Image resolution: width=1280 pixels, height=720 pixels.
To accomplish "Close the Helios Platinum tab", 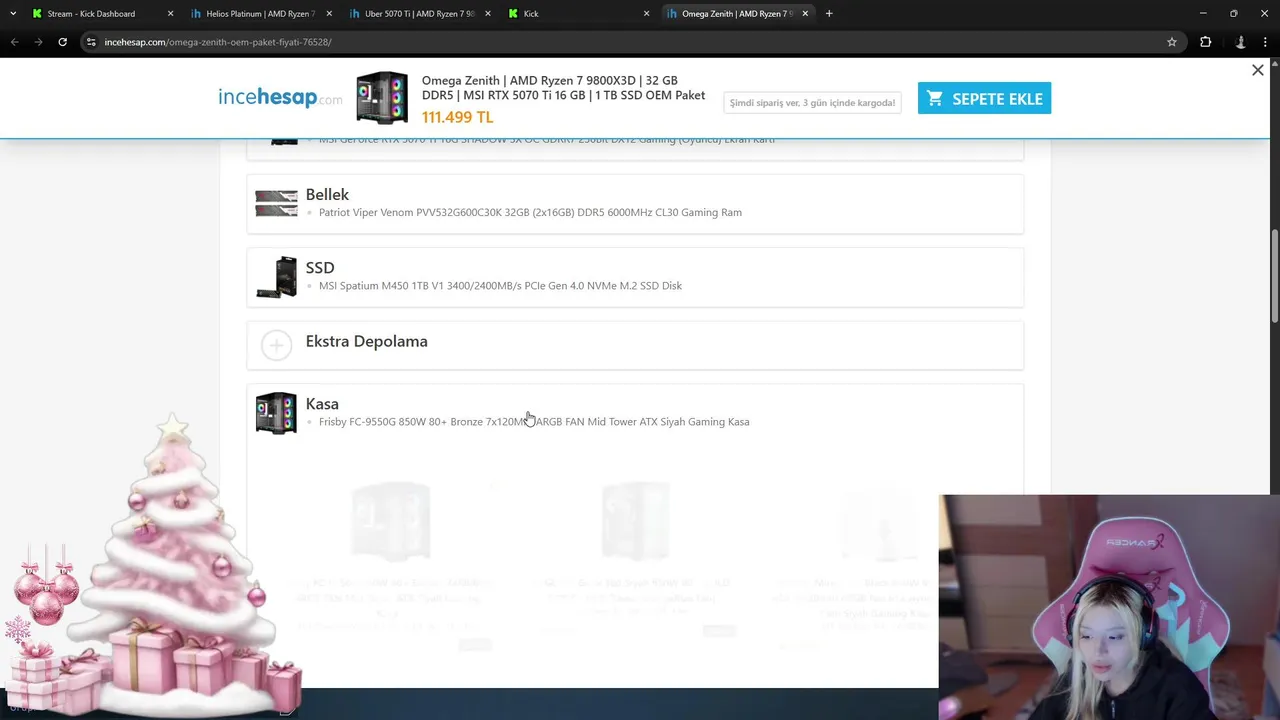I will click(329, 14).
